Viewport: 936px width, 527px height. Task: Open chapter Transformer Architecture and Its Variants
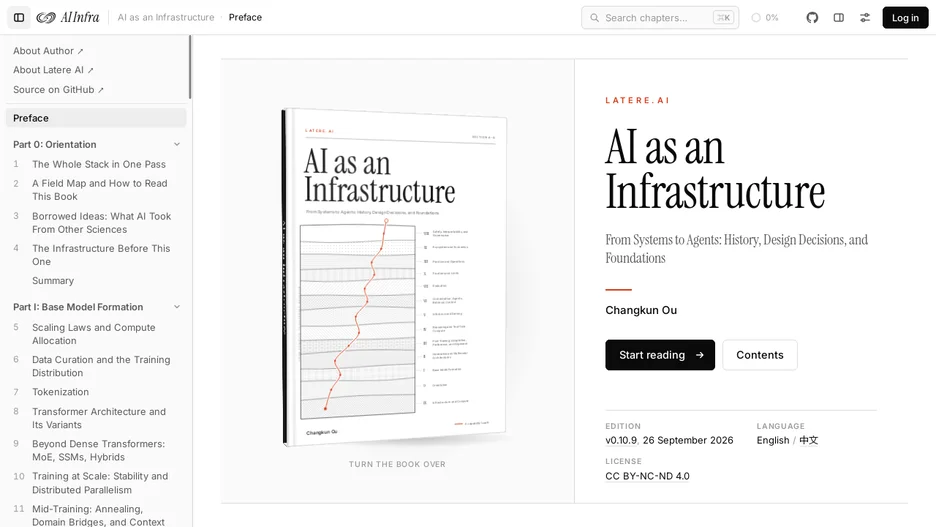[99, 418]
